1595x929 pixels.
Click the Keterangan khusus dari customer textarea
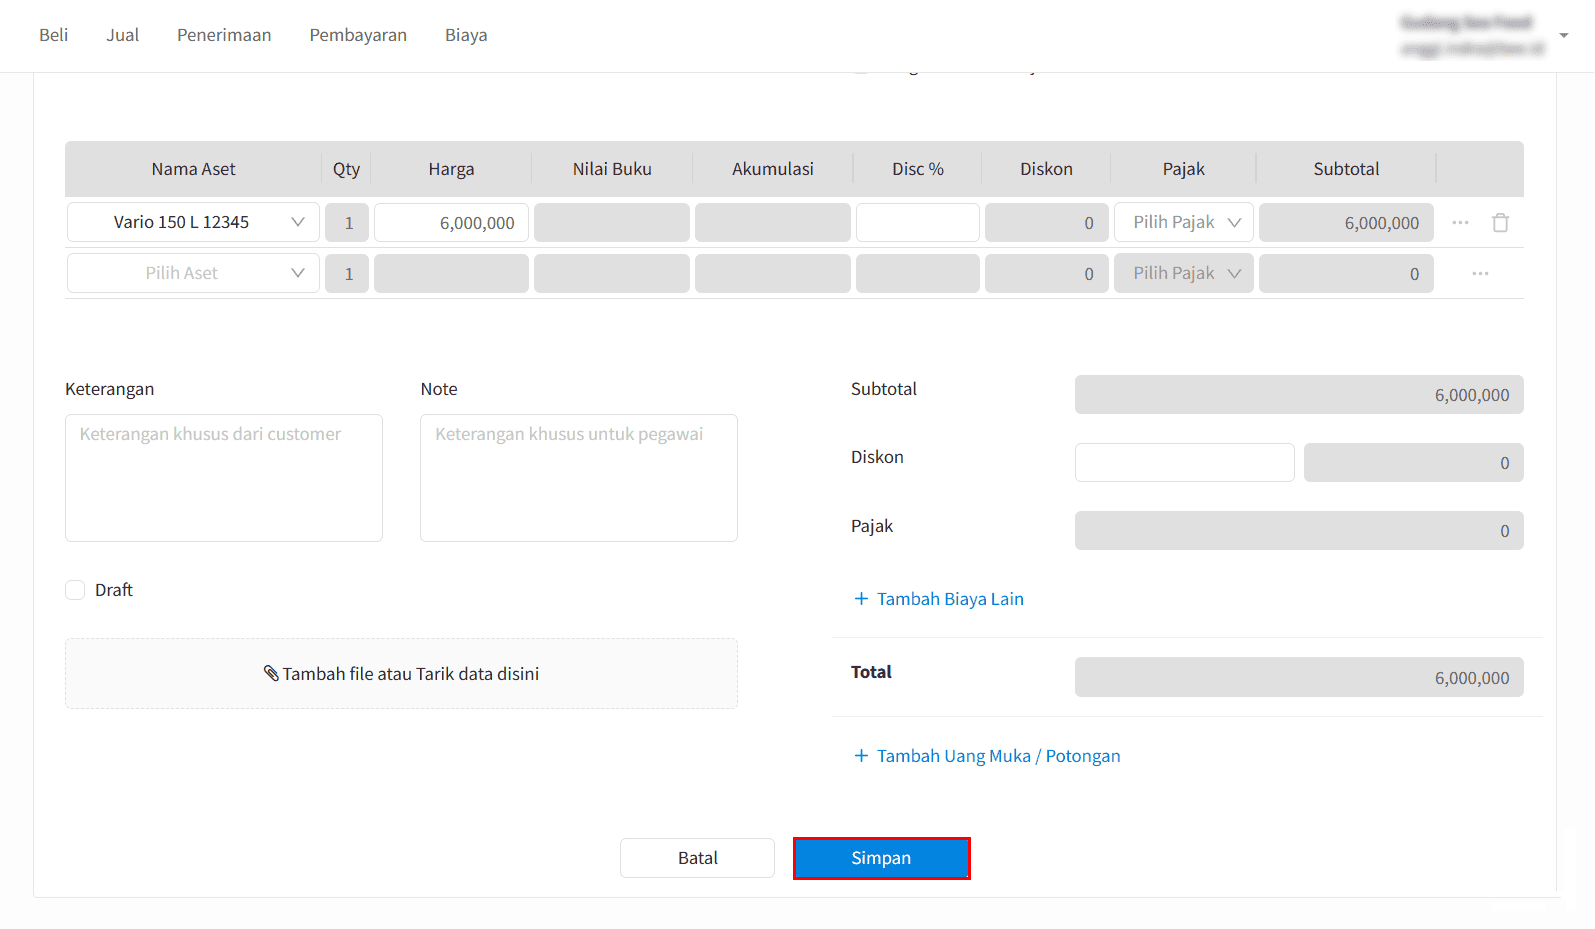(x=224, y=478)
